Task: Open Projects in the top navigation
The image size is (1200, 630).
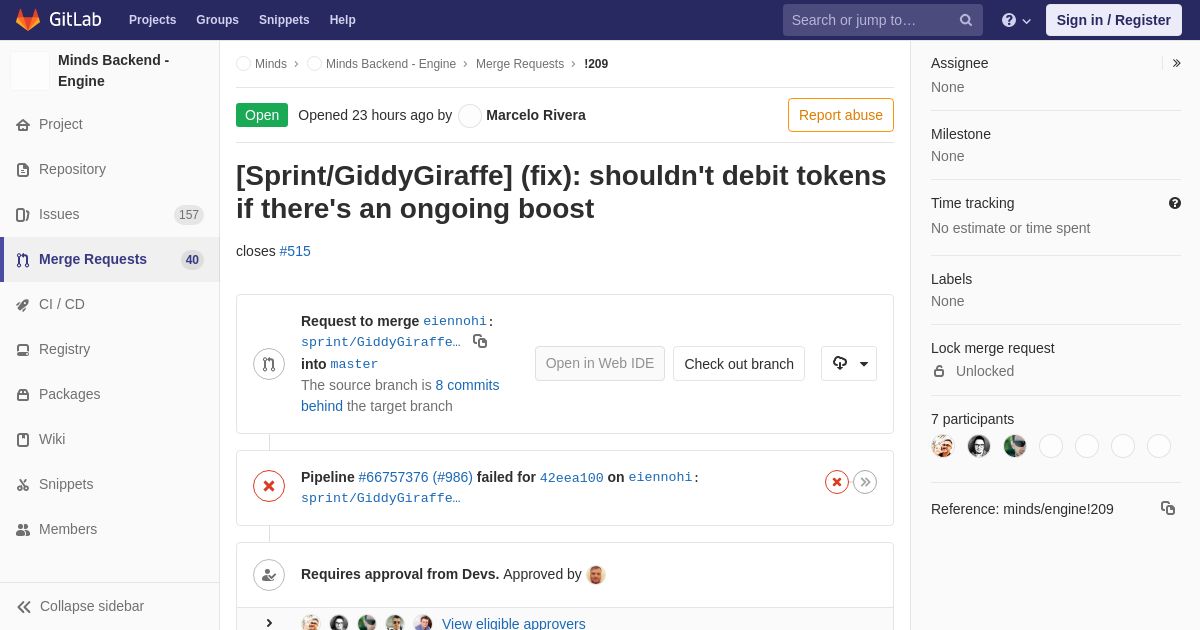Action: (x=152, y=20)
